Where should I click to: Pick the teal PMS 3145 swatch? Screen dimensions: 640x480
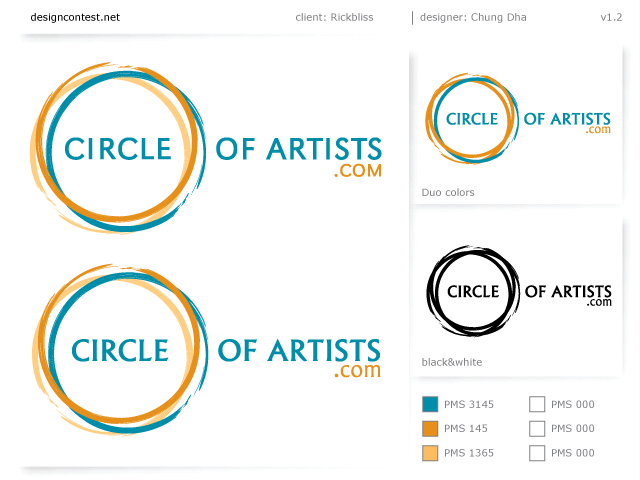(430, 404)
